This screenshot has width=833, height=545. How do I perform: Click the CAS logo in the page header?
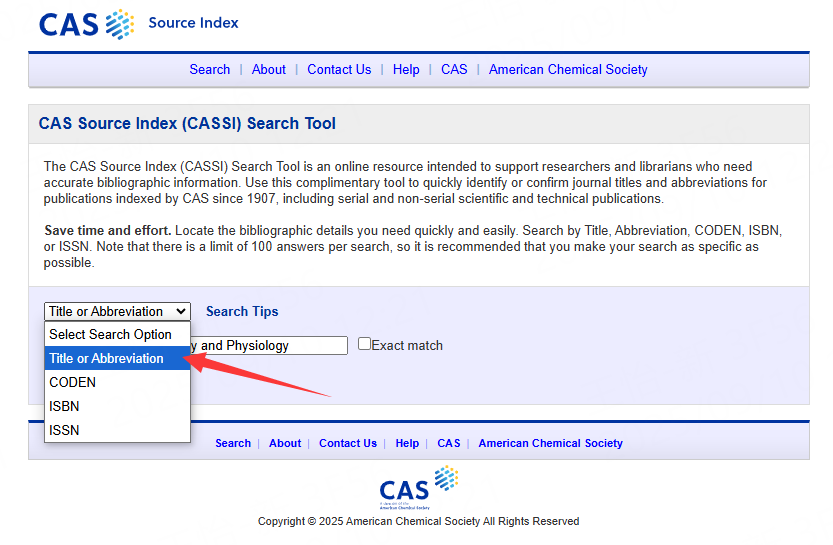(87, 24)
